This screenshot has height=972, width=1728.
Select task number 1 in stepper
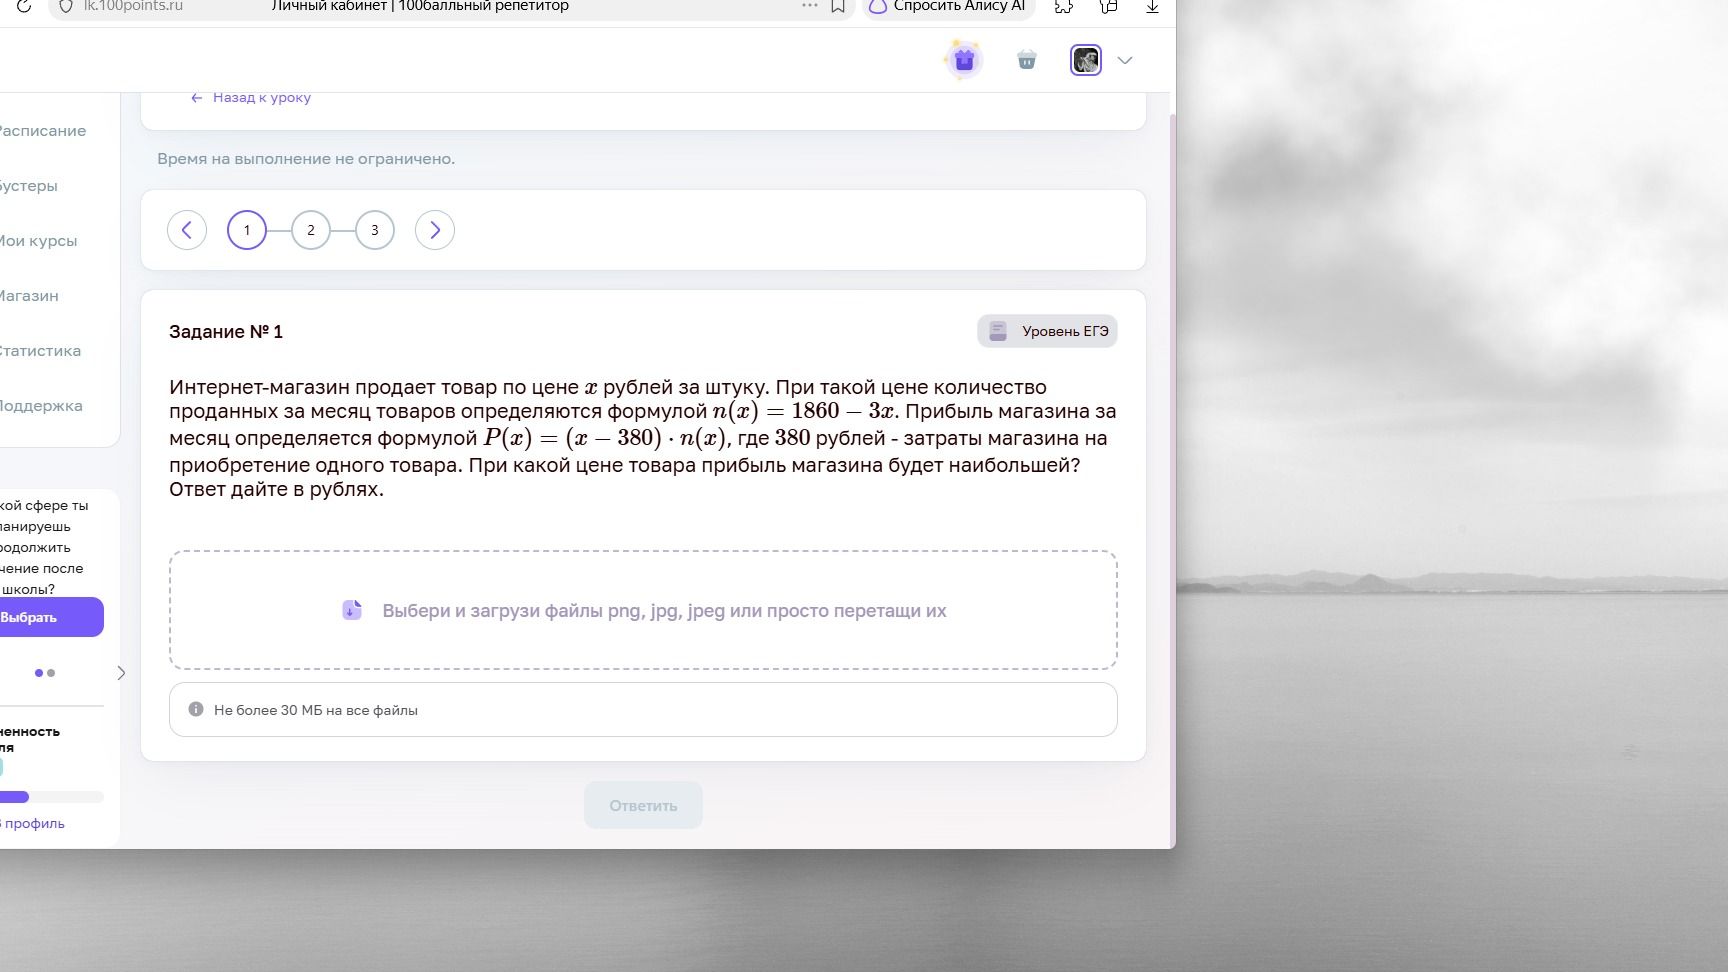247,230
